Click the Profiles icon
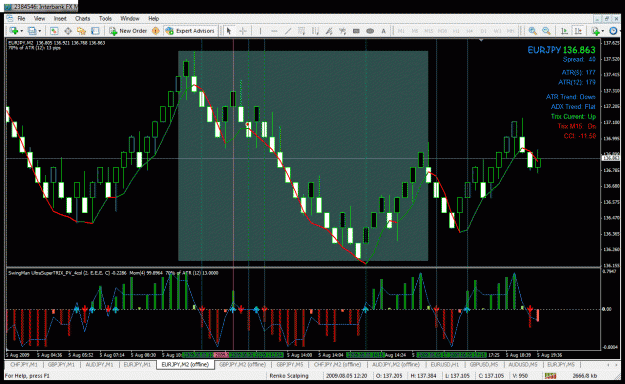This screenshot has width=625, height=384. (x=32, y=31)
